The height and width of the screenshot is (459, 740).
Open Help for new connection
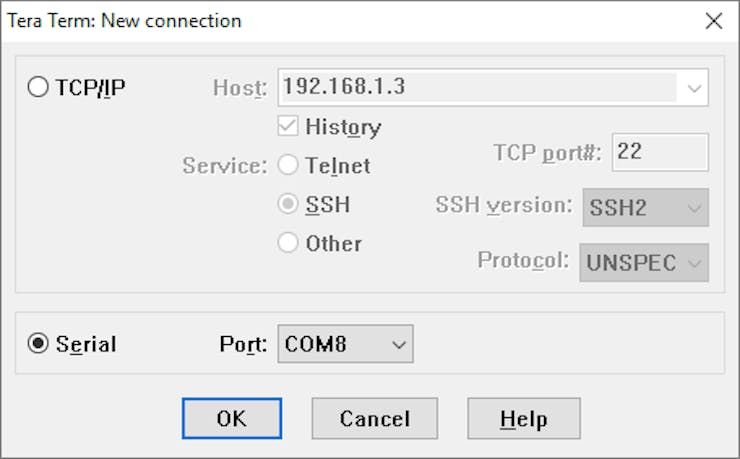coord(524,418)
